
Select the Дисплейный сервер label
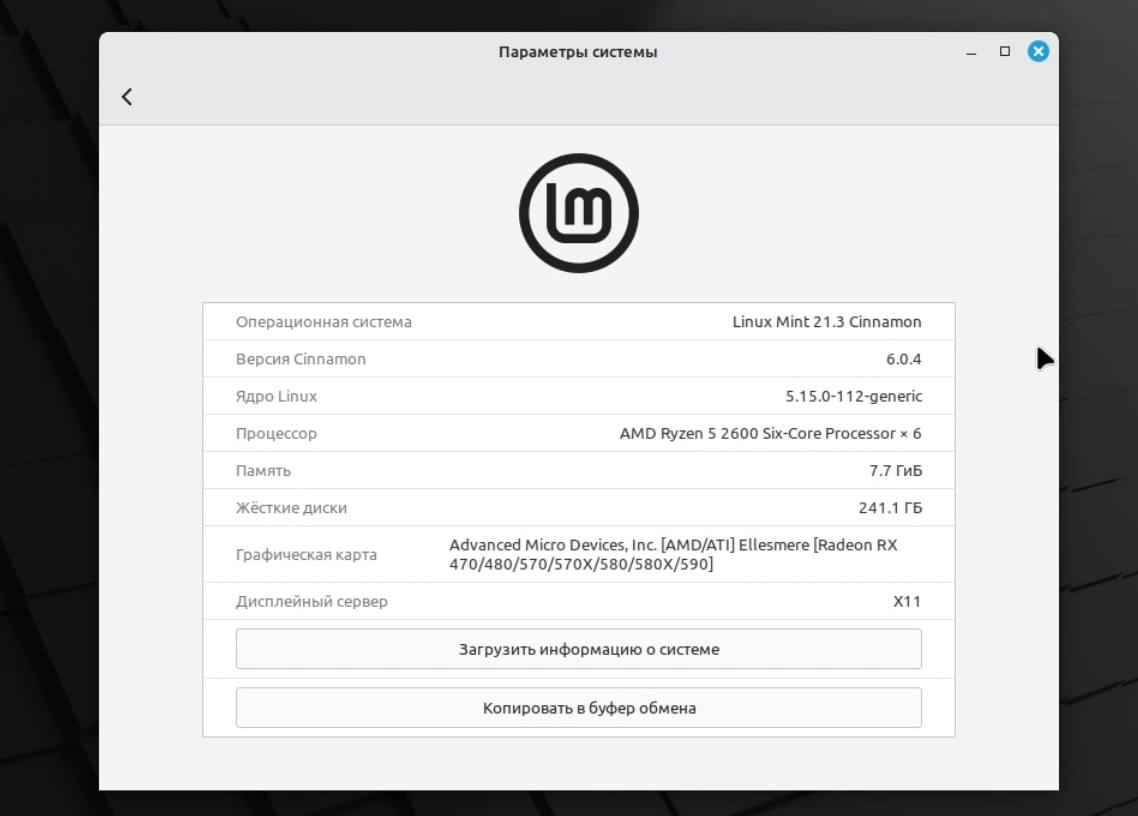[x=311, y=601]
